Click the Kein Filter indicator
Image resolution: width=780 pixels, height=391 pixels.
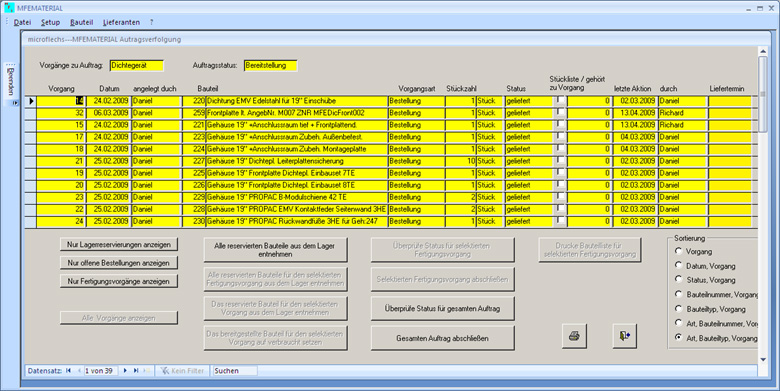pyautogui.click(x=182, y=371)
